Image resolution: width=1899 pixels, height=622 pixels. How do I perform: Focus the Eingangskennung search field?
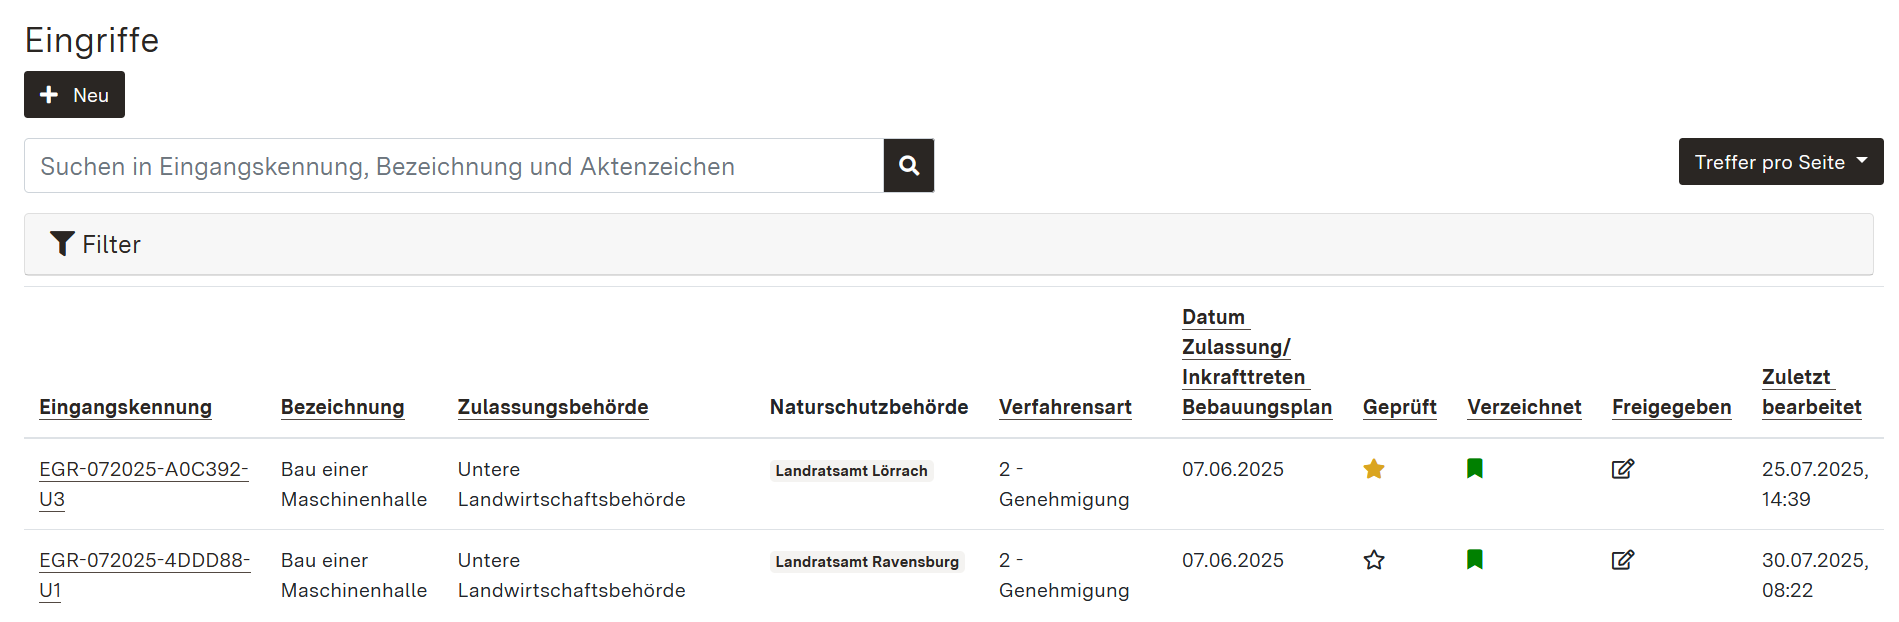click(x=454, y=166)
